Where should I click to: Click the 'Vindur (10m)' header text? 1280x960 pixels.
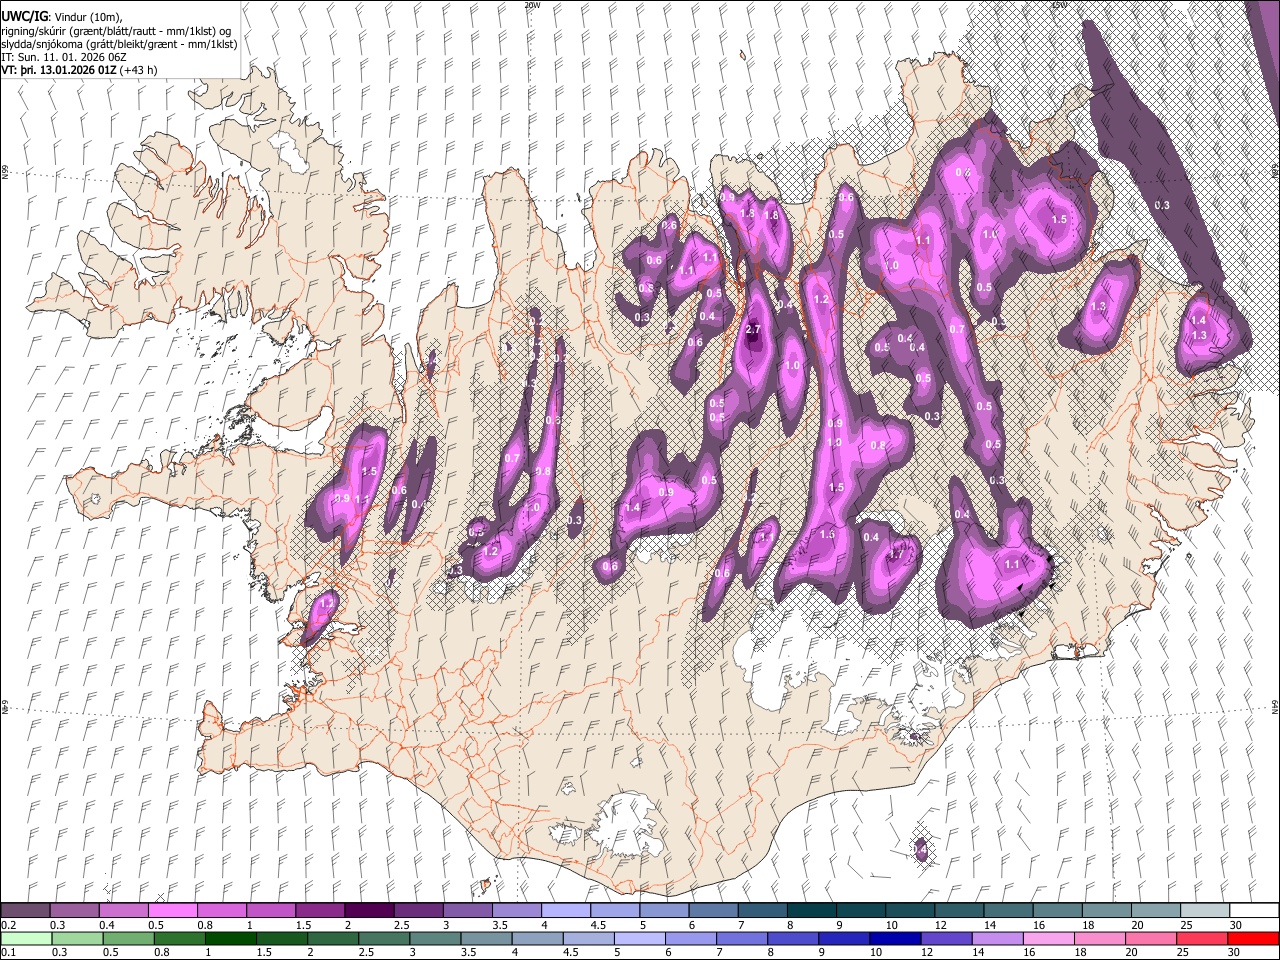(x=87, y=17)
